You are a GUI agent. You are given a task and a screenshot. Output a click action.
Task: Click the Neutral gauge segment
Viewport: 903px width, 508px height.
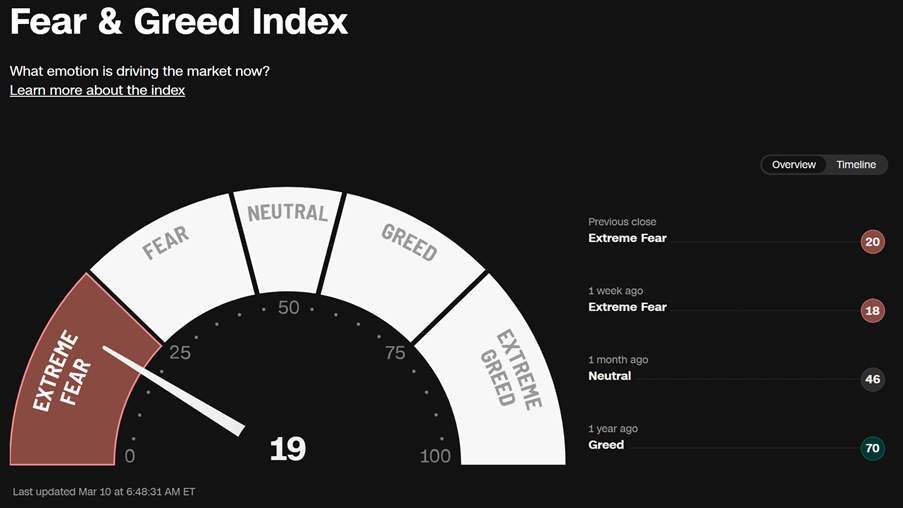288,239
